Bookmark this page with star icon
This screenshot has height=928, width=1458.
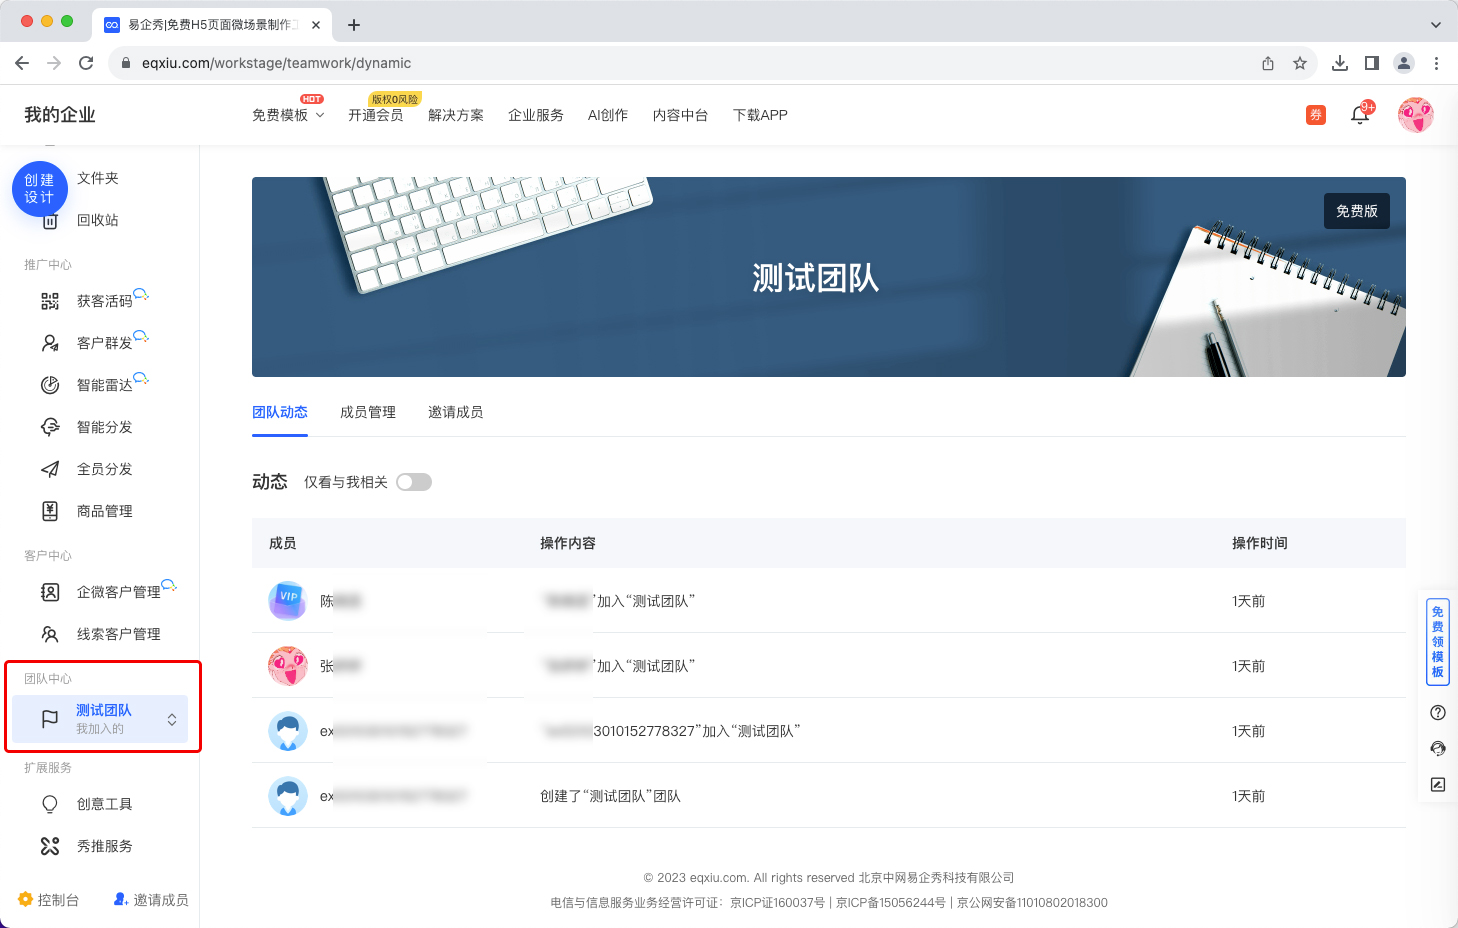[x=1300, y=63]
